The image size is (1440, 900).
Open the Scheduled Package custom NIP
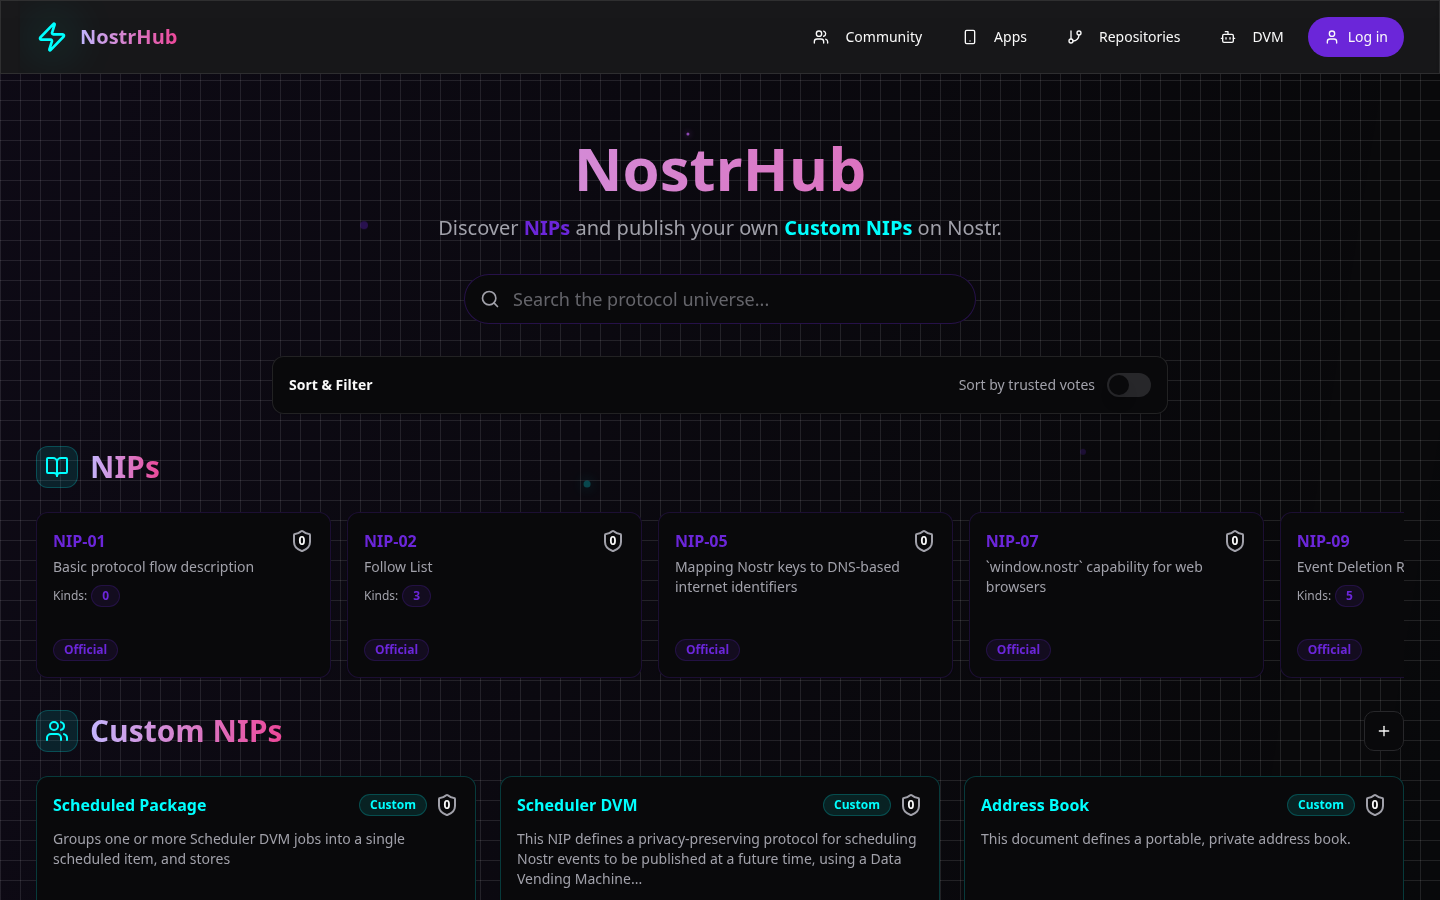130,805
